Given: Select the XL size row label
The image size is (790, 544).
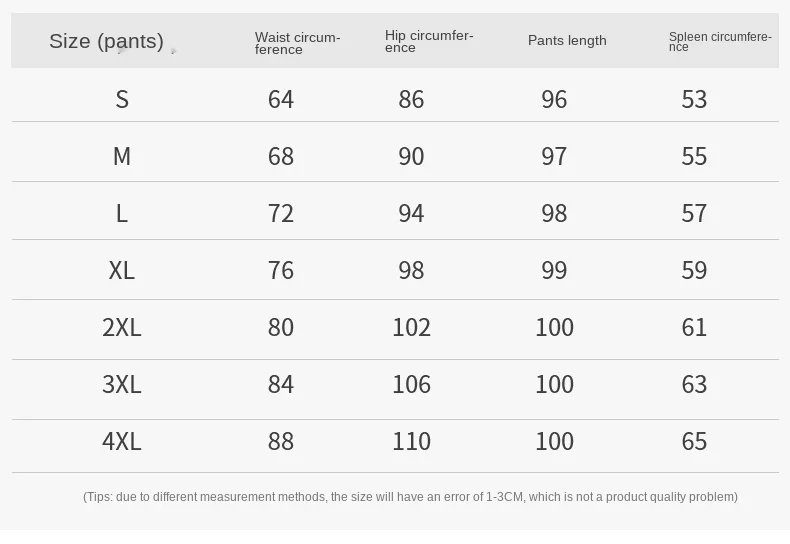Looking at the screenshot, I should [x=122, y=270].
